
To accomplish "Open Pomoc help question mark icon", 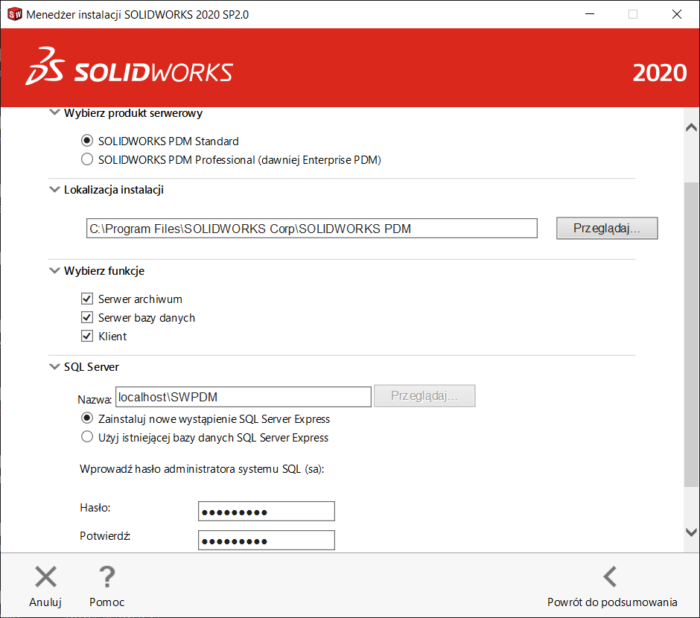I will tap(107, 576).
